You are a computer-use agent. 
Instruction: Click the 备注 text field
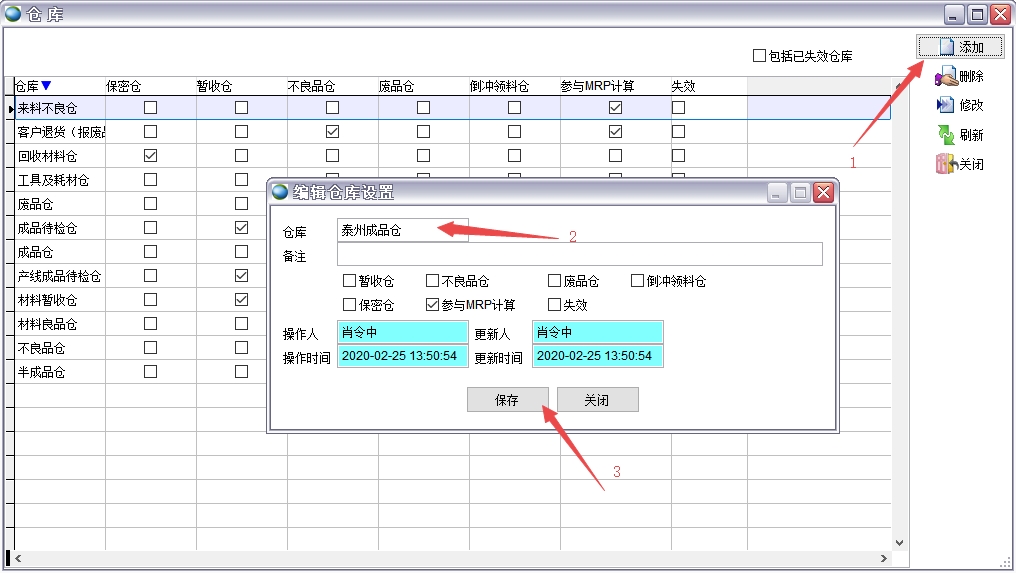point(579,255)
